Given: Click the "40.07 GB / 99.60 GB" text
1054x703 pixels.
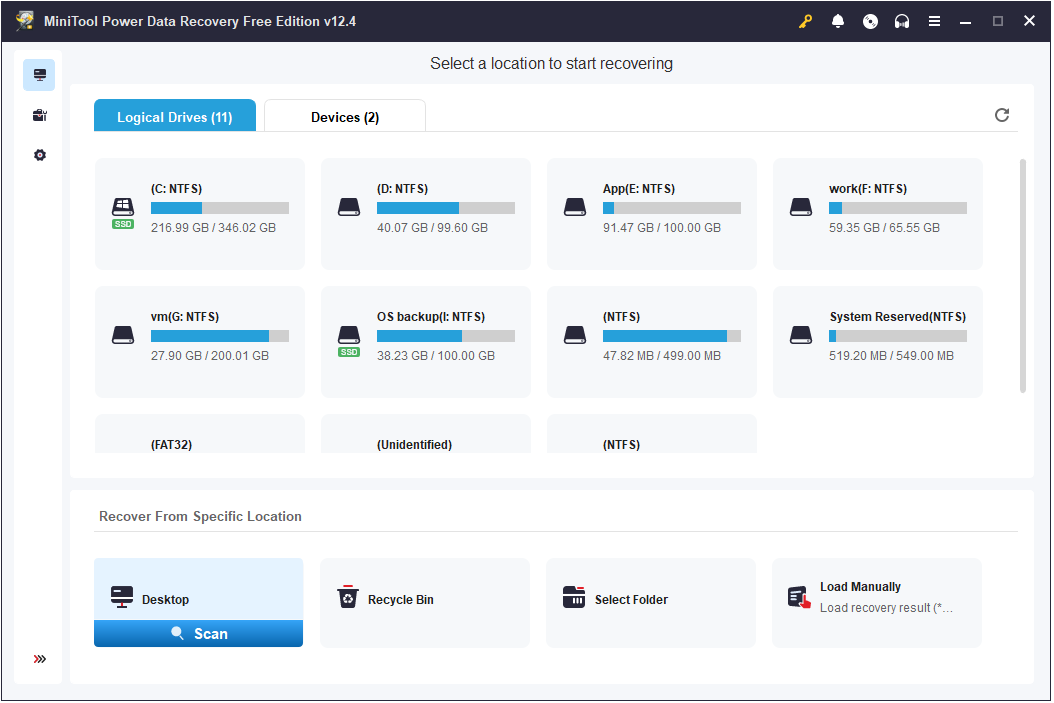Looking at the screenshot, I should coord(432,228).
